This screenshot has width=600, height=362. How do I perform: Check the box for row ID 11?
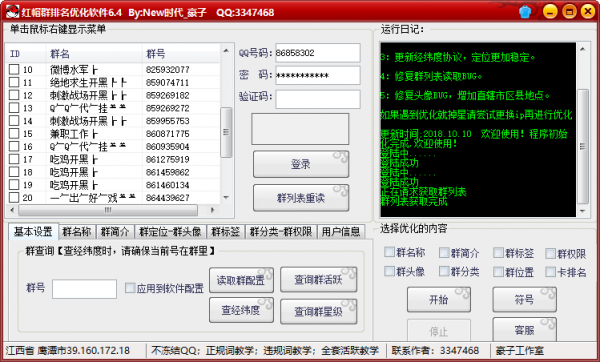14,82
